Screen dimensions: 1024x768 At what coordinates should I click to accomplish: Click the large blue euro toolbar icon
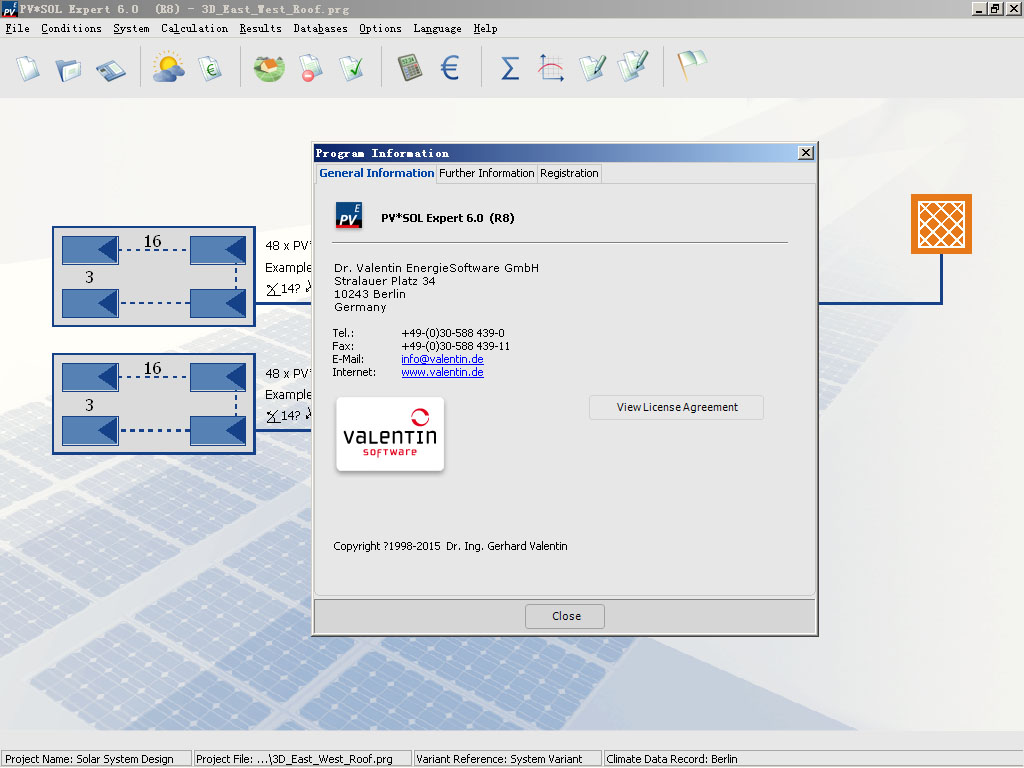pos(450,68)
